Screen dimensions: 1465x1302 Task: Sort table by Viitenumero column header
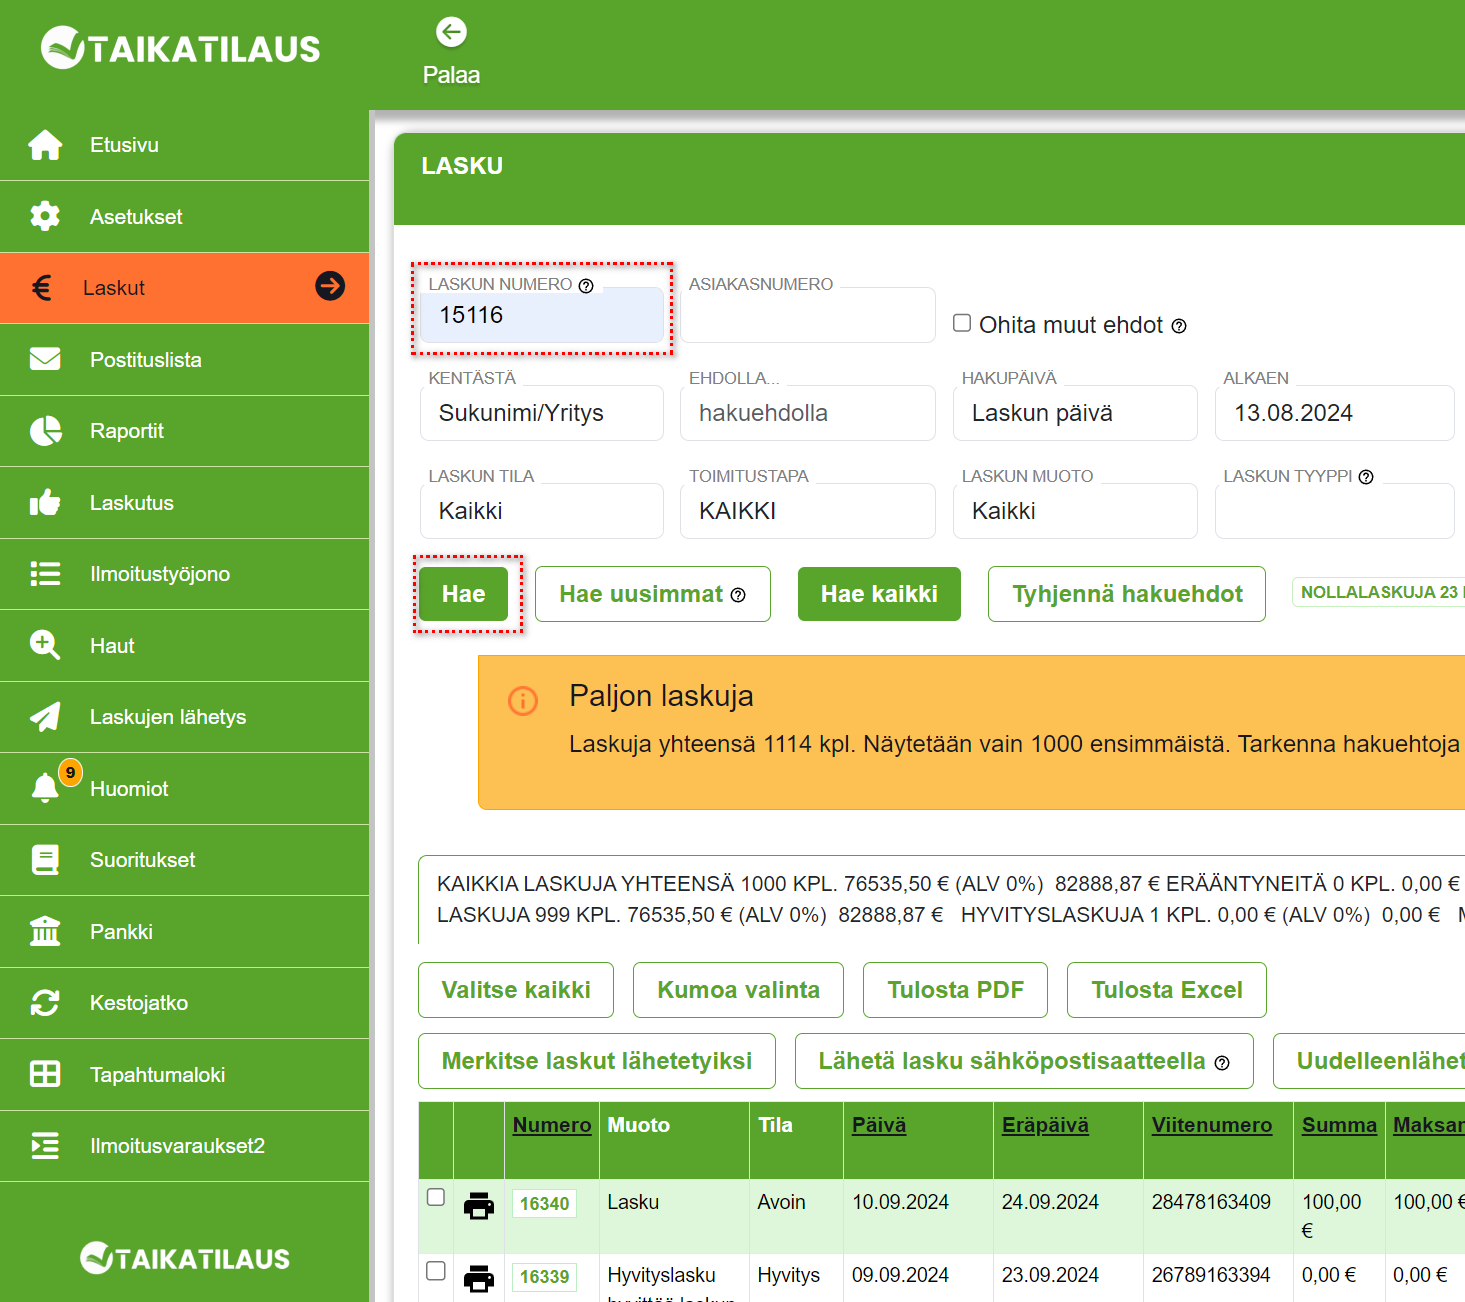tap(1212, 1125)
